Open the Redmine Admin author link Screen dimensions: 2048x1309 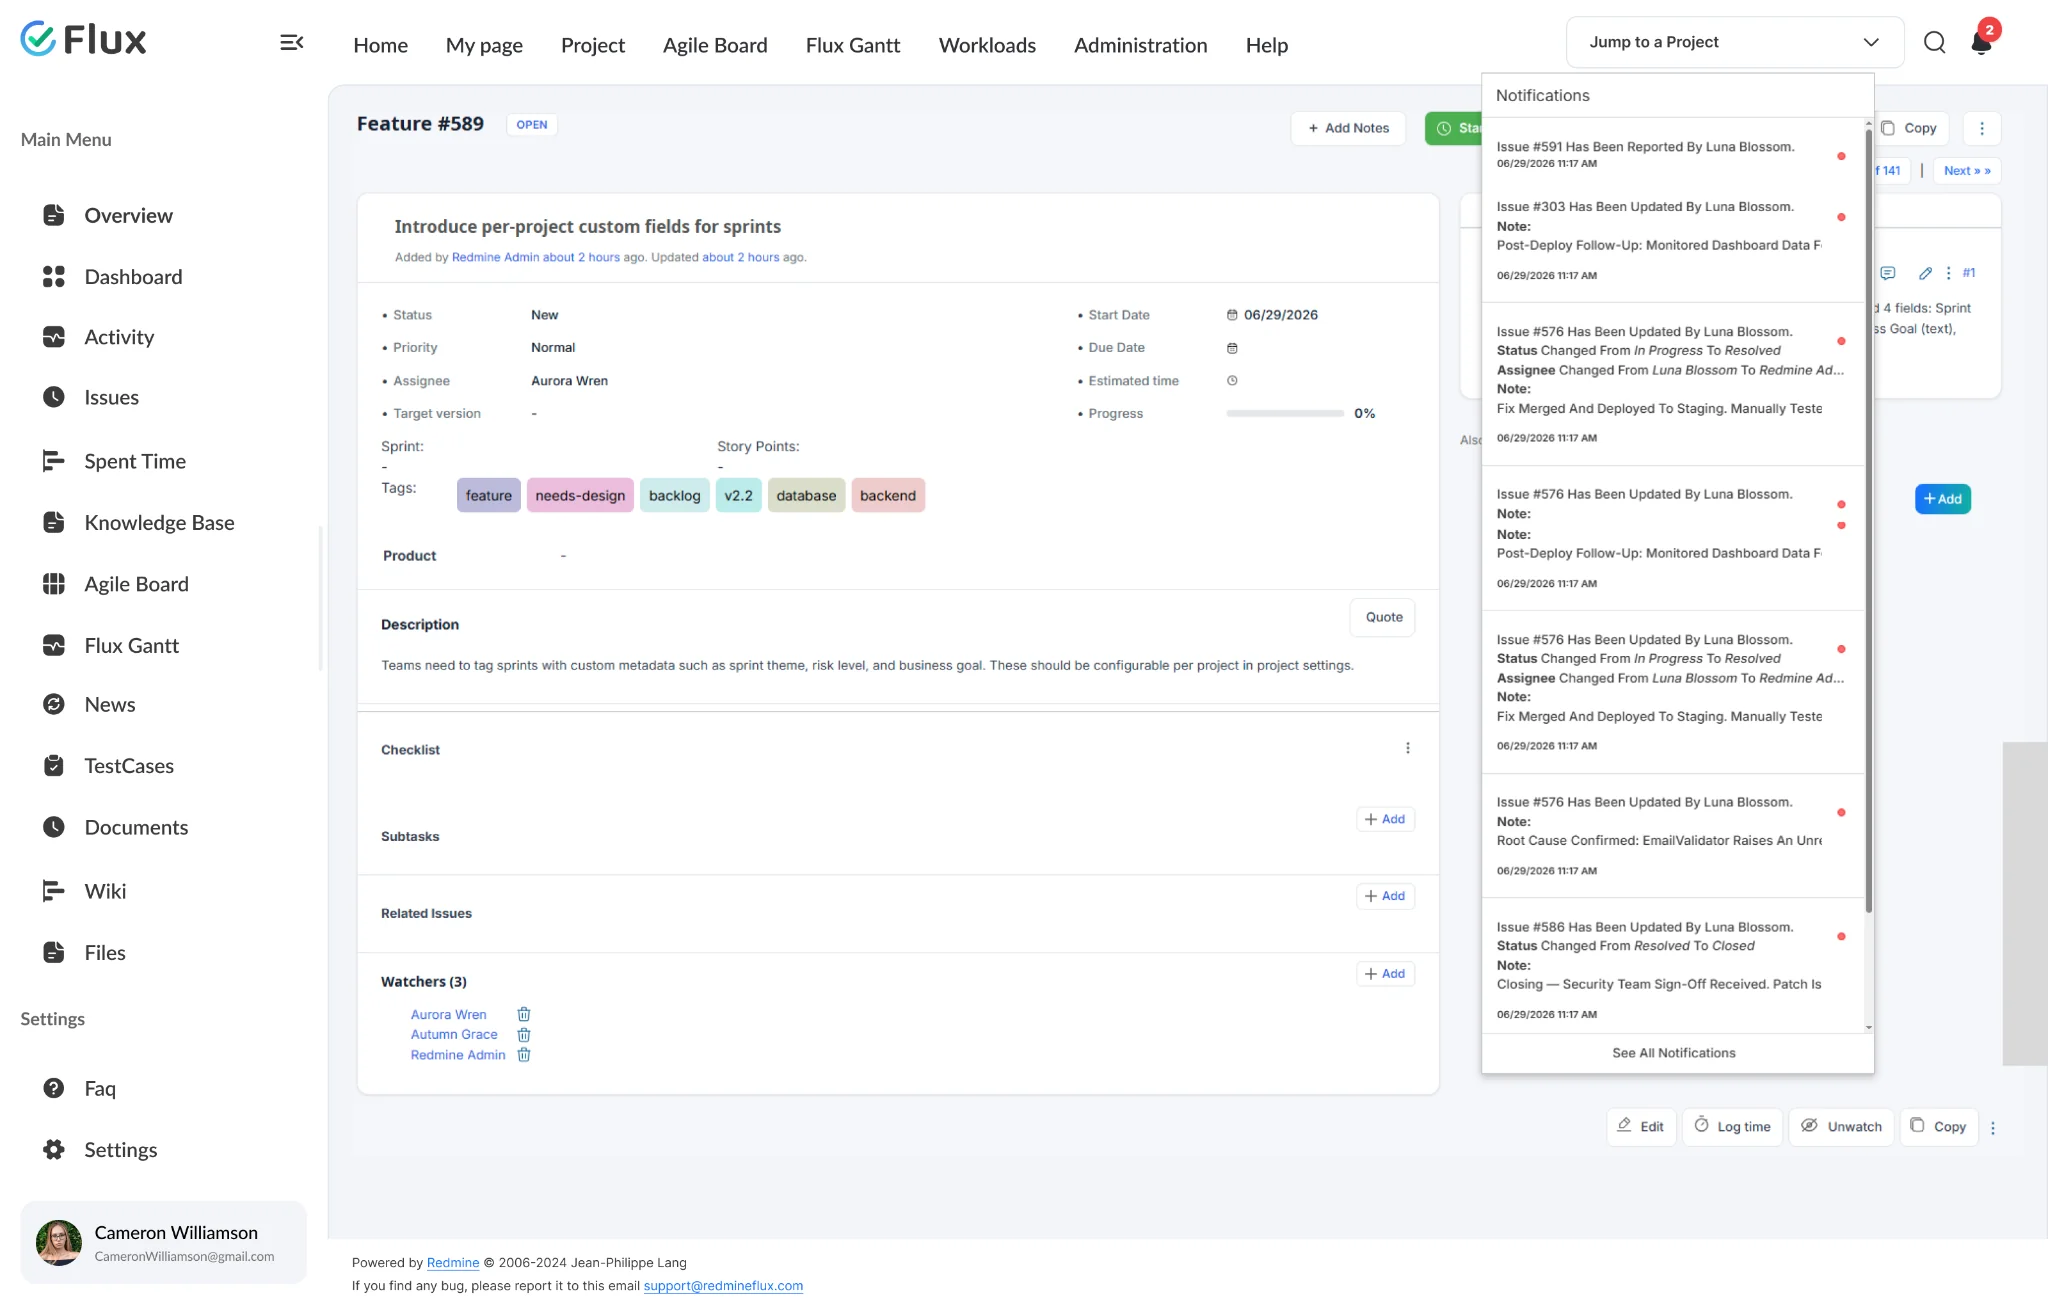[x=495, y=257]
